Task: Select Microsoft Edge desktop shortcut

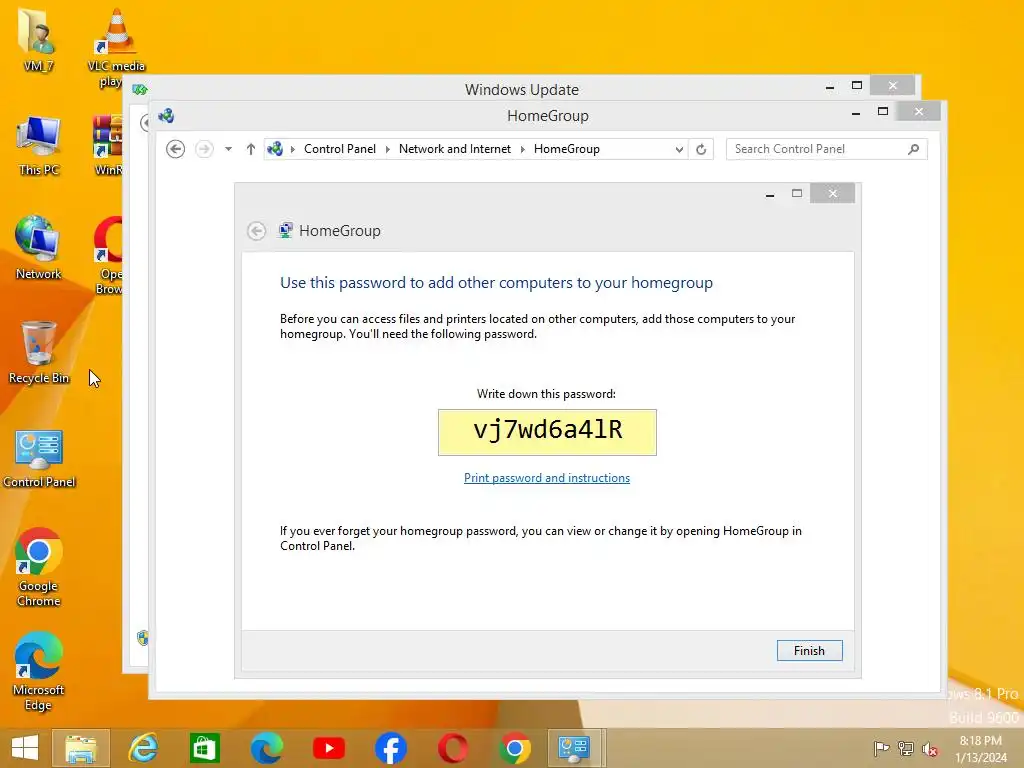Action: click(x=38, y=671)
